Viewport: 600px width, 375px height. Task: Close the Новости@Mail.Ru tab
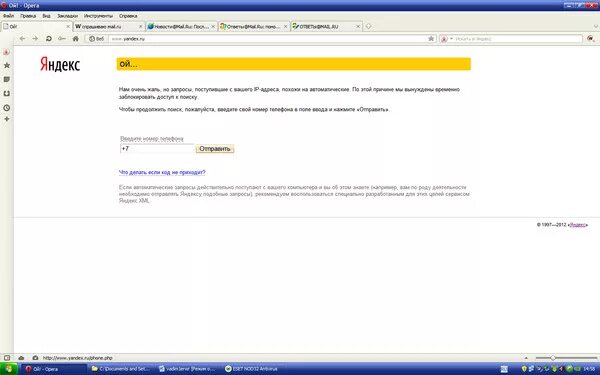click(x=213, y=26)
